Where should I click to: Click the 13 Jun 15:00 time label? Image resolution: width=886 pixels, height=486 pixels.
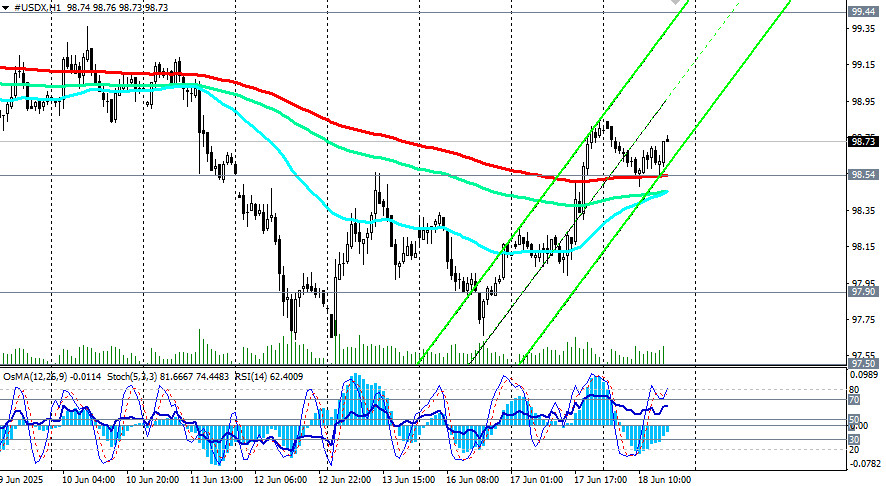tap(409, 480)
